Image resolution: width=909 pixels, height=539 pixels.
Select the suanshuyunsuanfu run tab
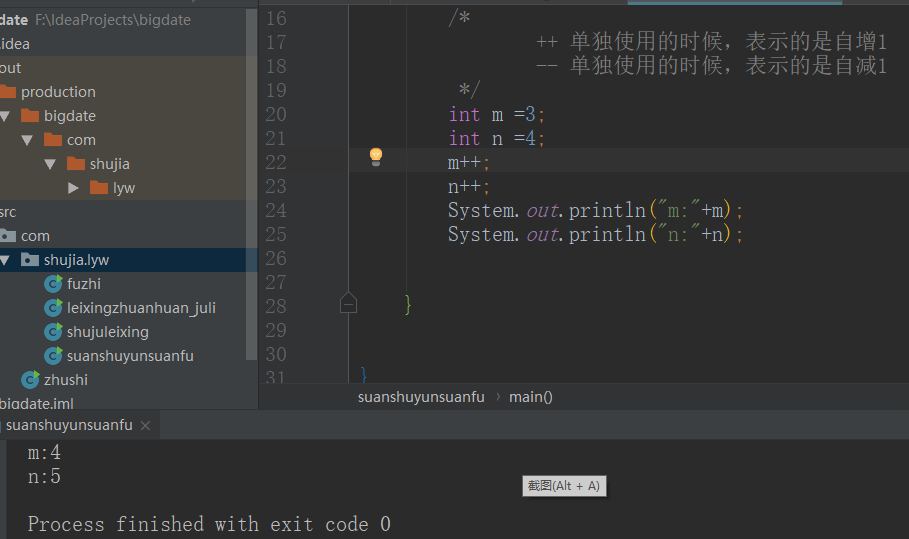[69, 425]
